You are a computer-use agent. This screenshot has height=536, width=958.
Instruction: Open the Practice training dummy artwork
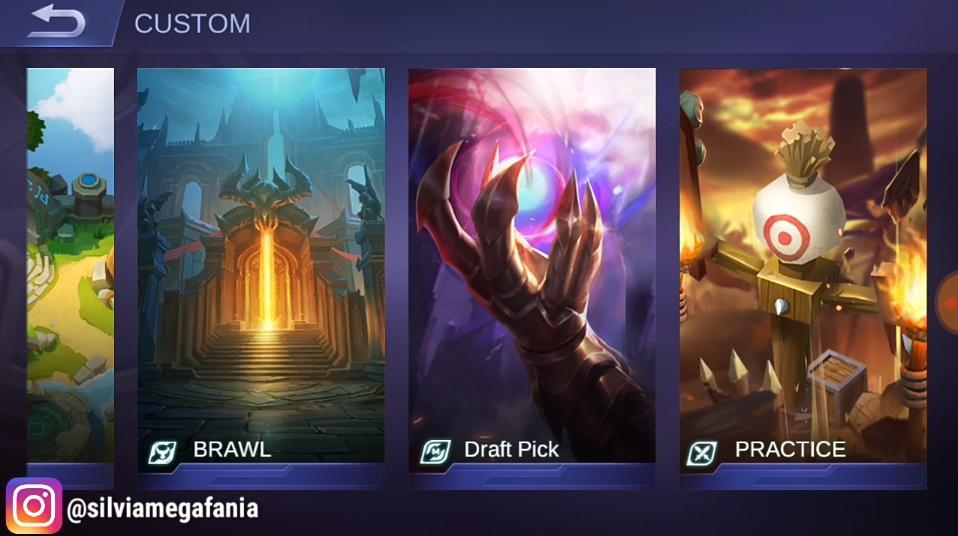click(x=803, y=265)
